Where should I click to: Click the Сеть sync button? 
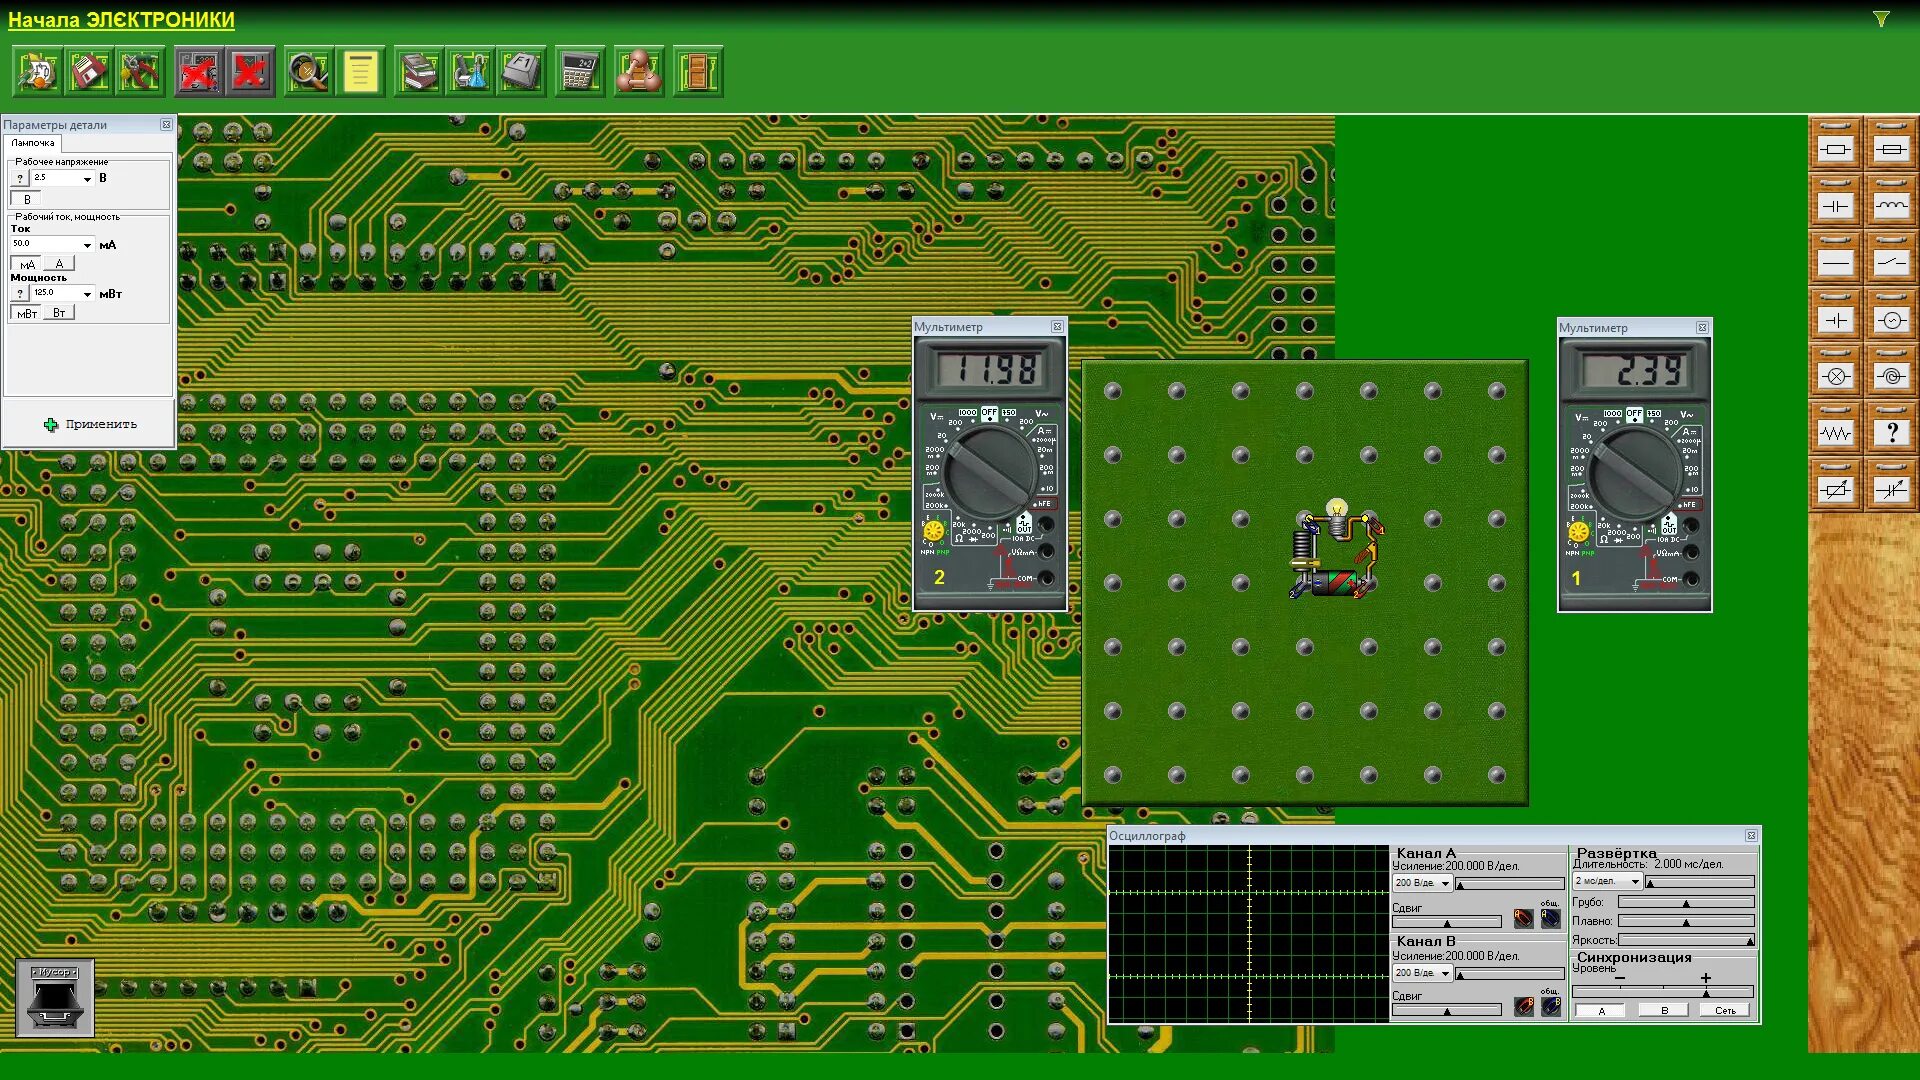coord(1725,1011)
